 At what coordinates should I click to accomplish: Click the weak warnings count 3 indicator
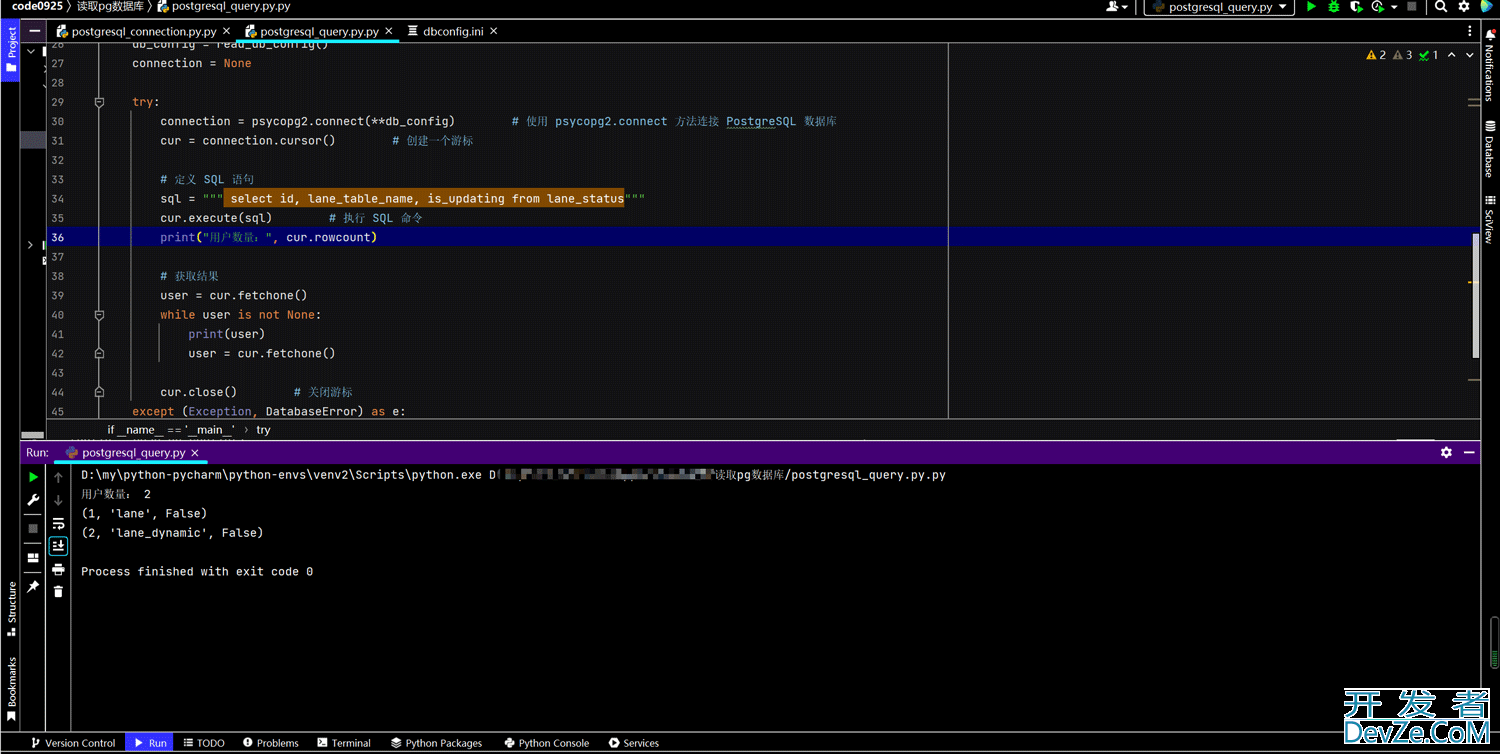click(x=1403, y=55)
